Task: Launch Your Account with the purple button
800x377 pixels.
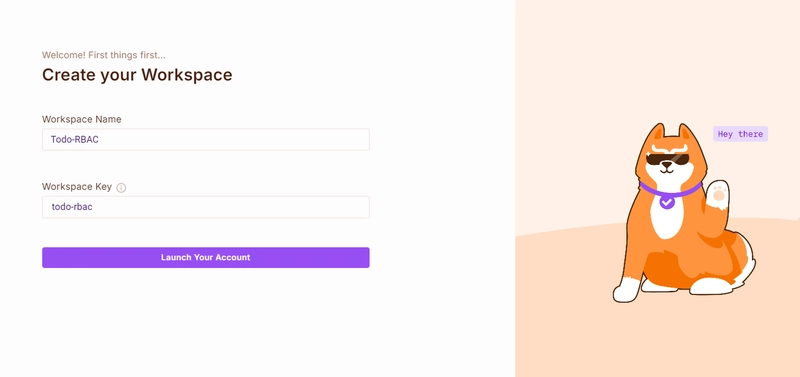Action: coord(206,258)
